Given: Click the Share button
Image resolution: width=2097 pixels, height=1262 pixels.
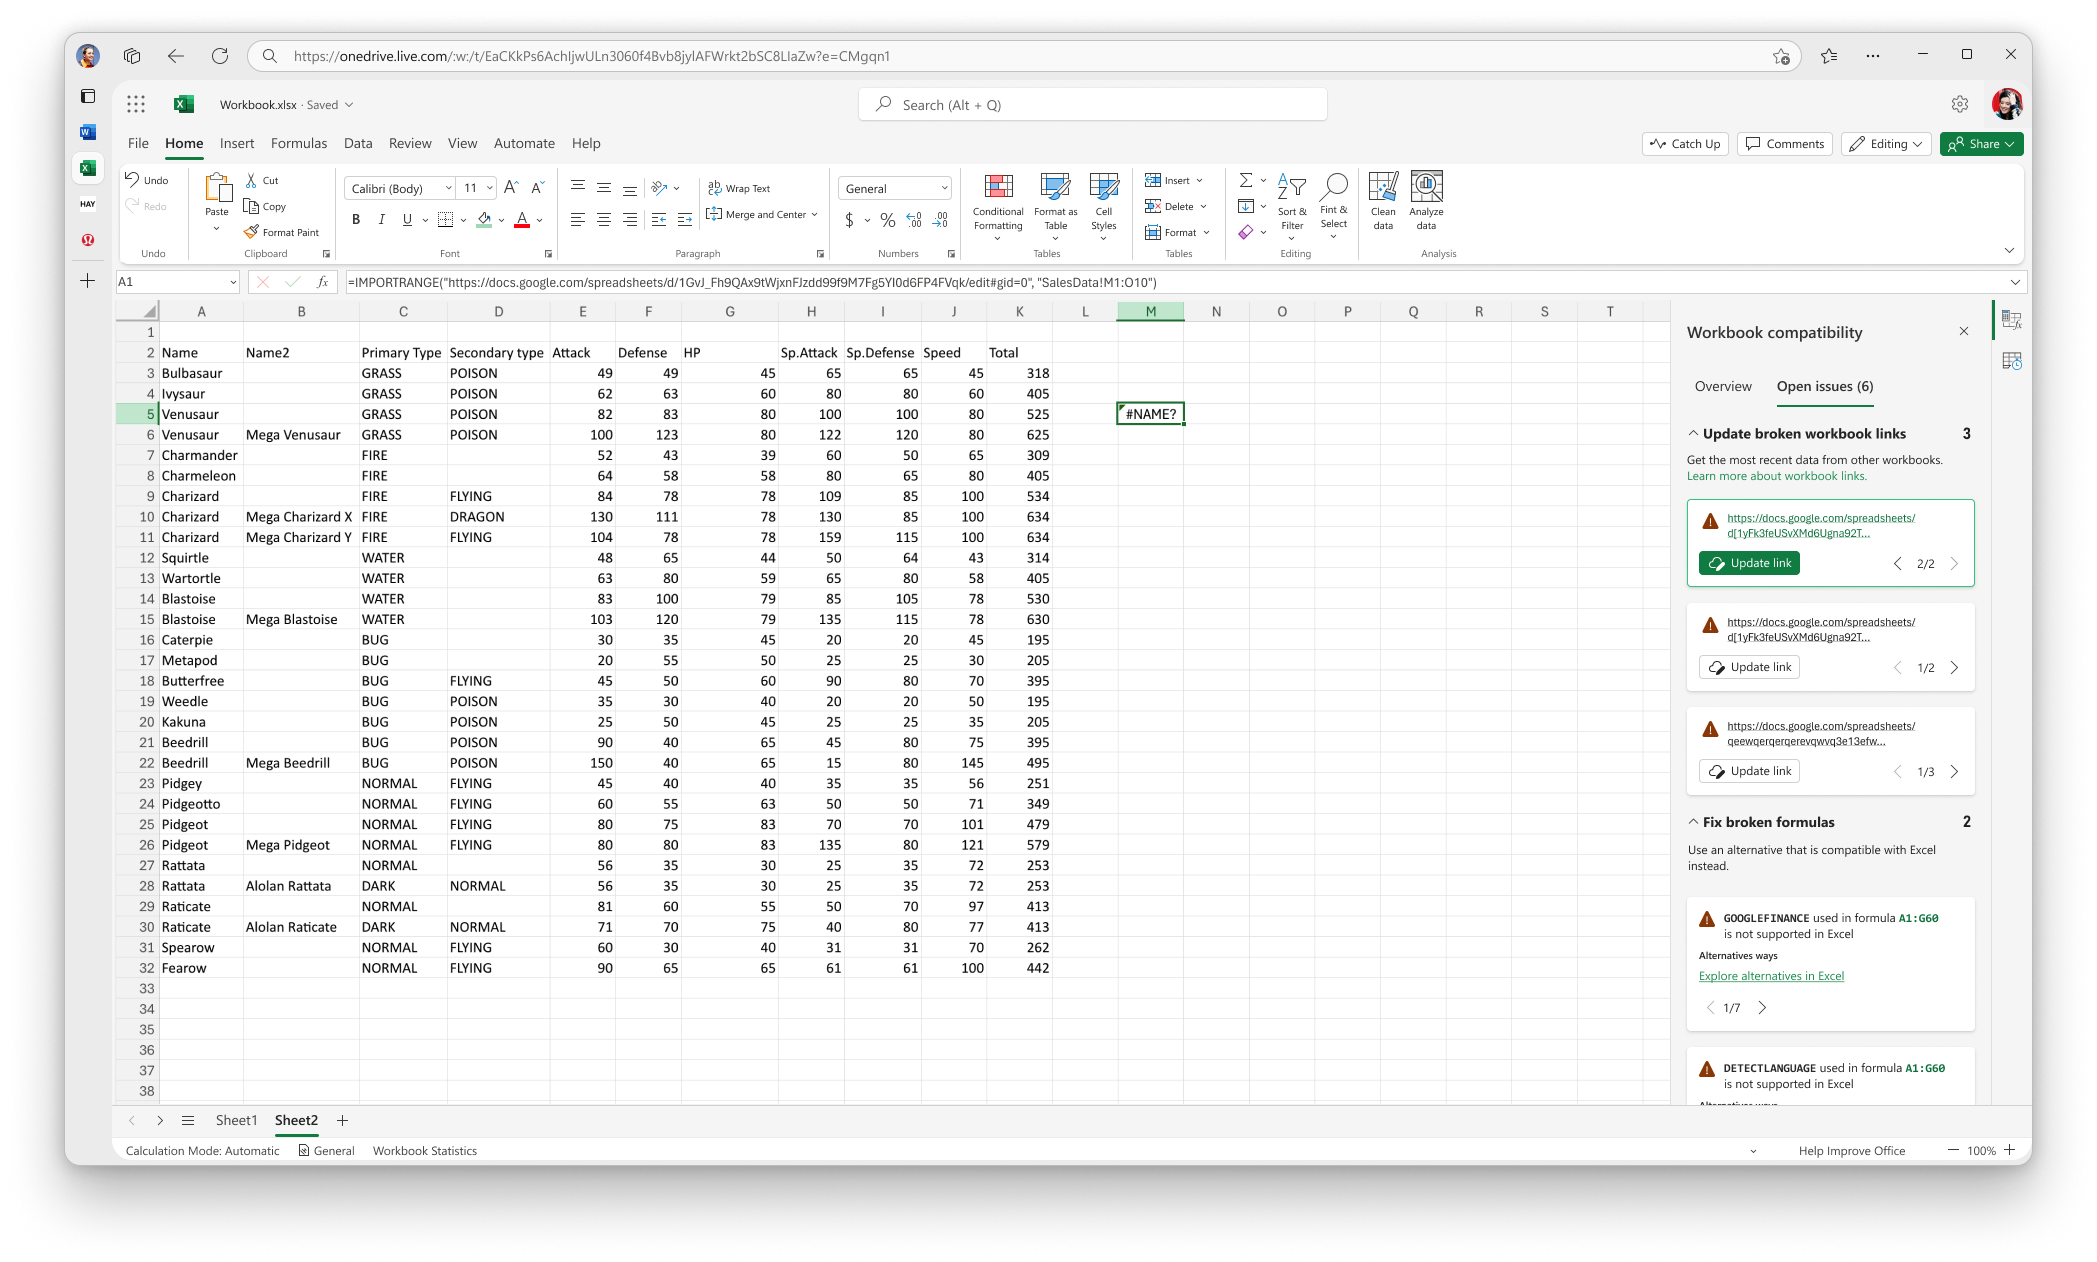Looking at the screenshot, I should pos(1981,144).
